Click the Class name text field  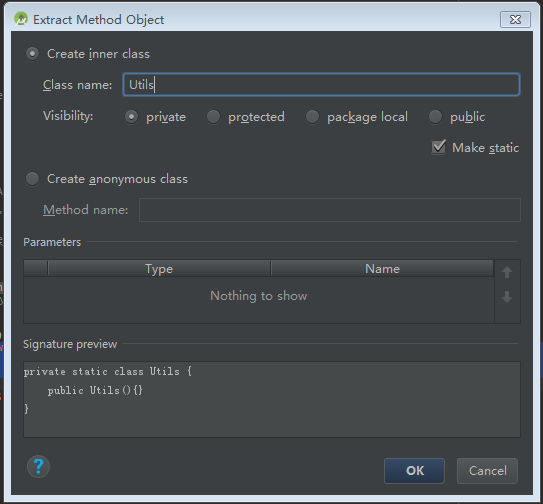(x=321, y=85)
